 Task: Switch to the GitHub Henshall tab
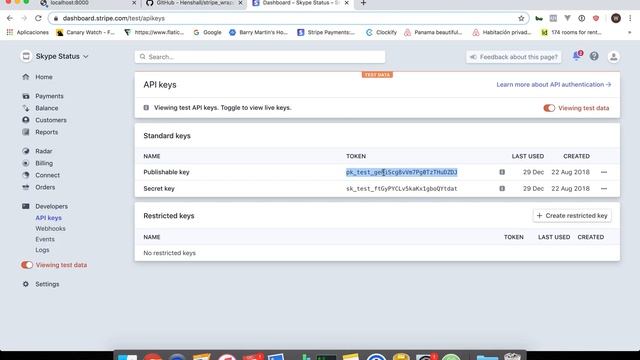[x=194, y=3]
